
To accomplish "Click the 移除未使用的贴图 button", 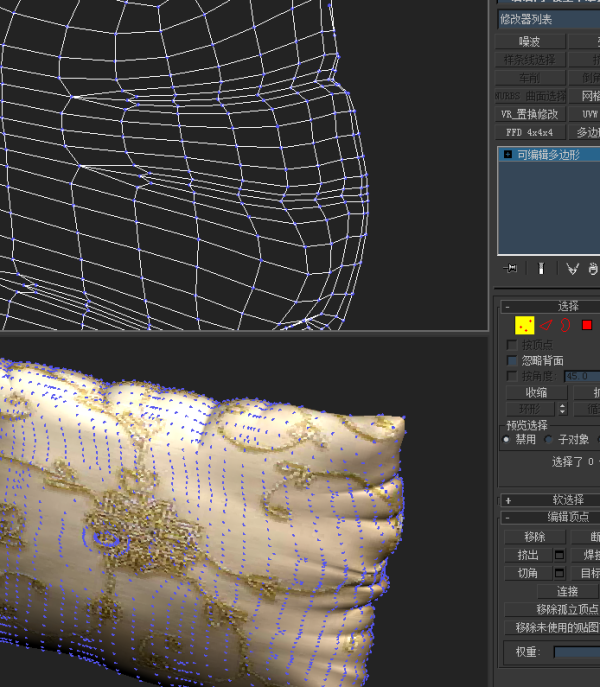I will point(552,627).
